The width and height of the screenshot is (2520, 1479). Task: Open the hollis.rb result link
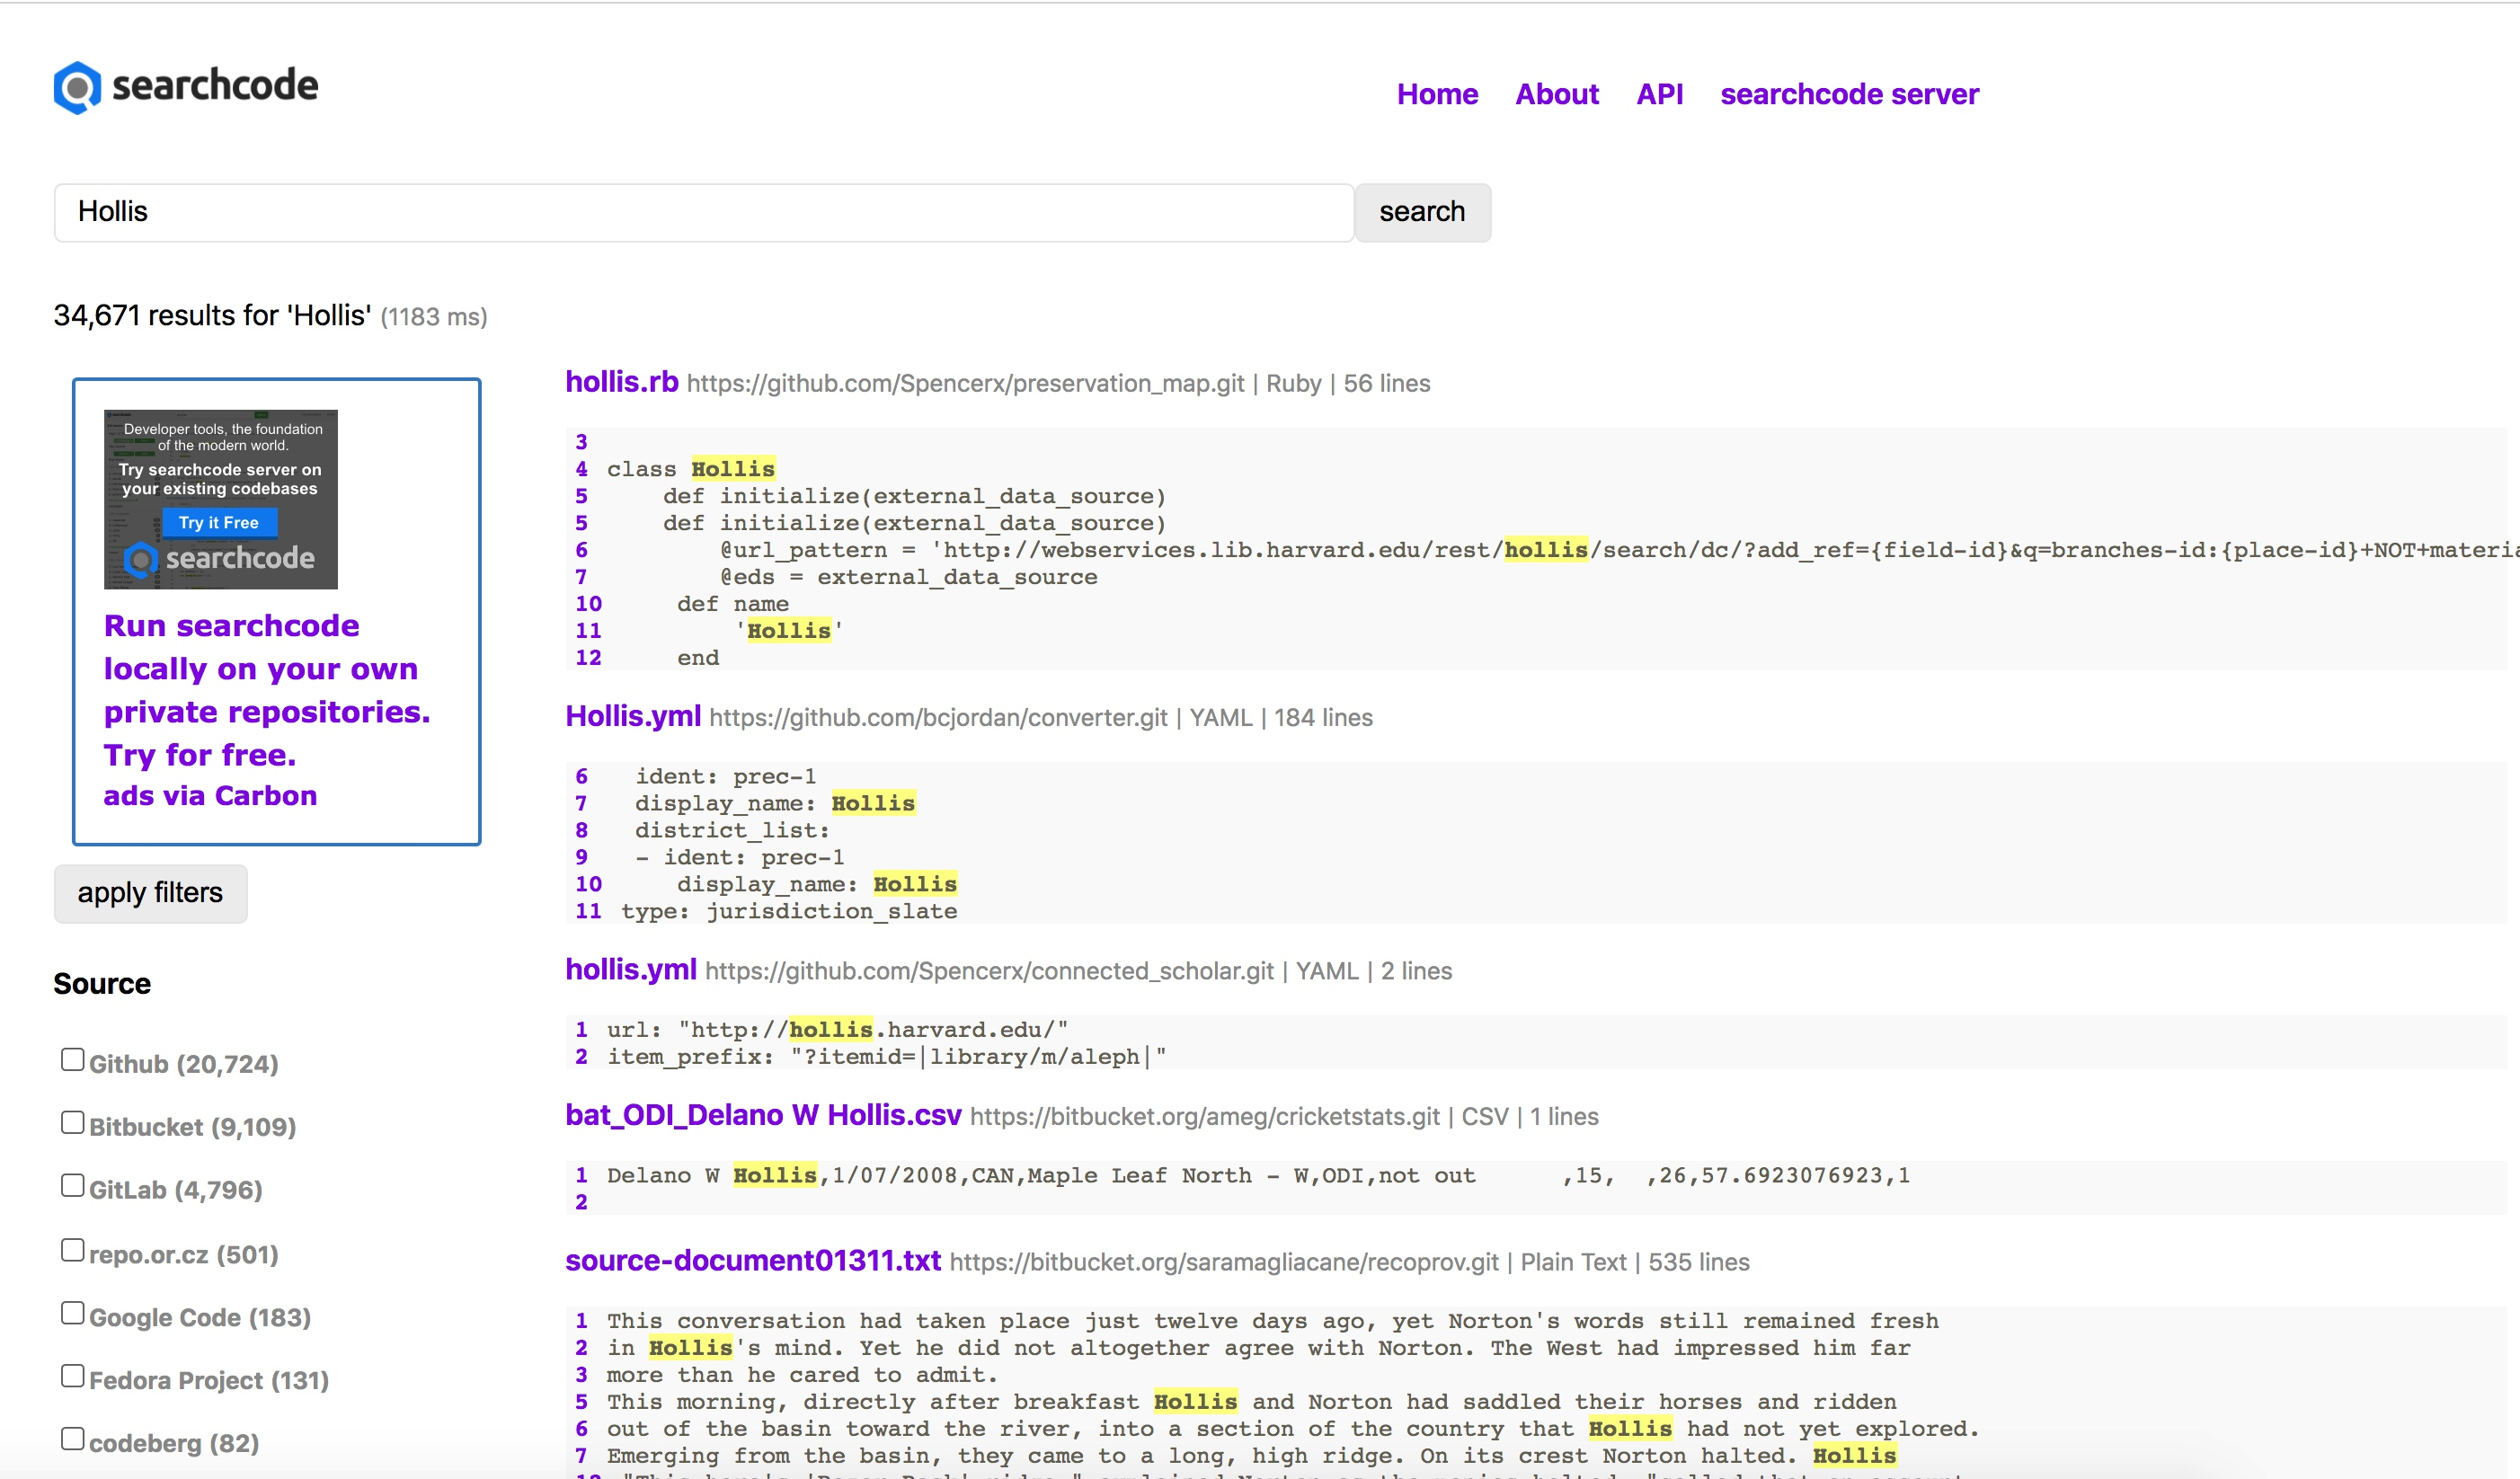(x=621, y=382)
